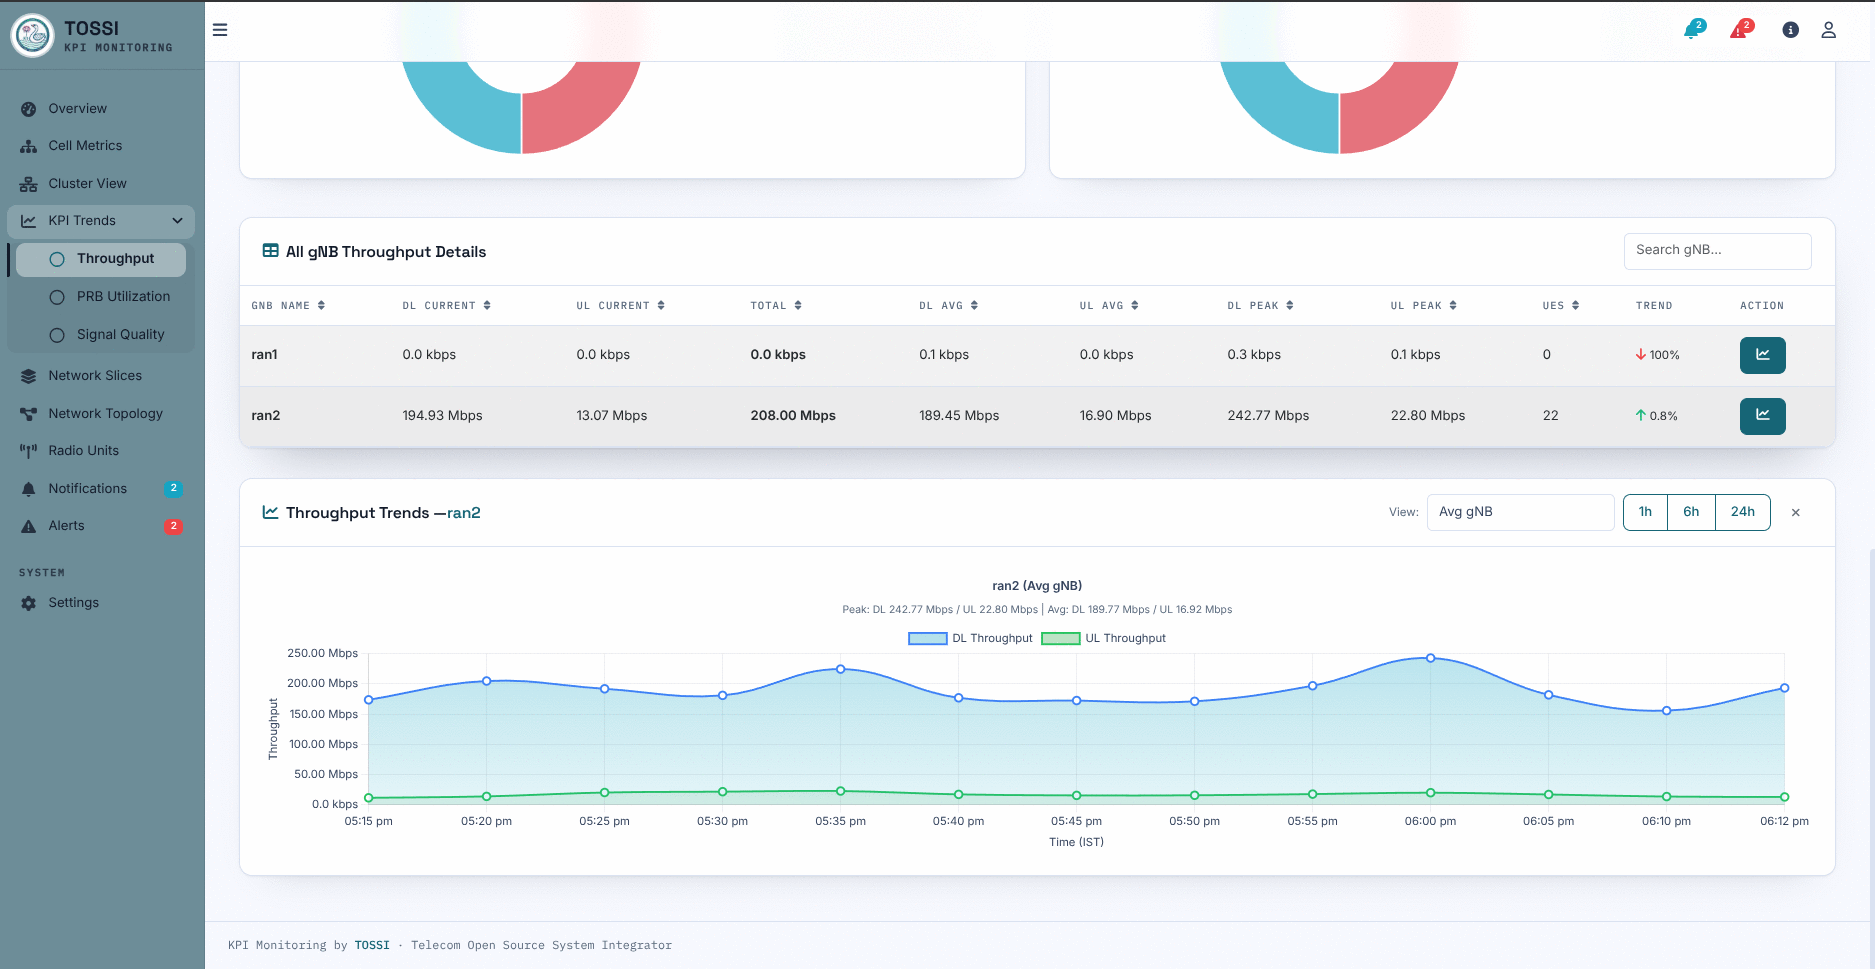Image resolution: width=1875 pixels, height=969 pixels.
Task: Select the 24h time range
Action: pos(1743,512)
